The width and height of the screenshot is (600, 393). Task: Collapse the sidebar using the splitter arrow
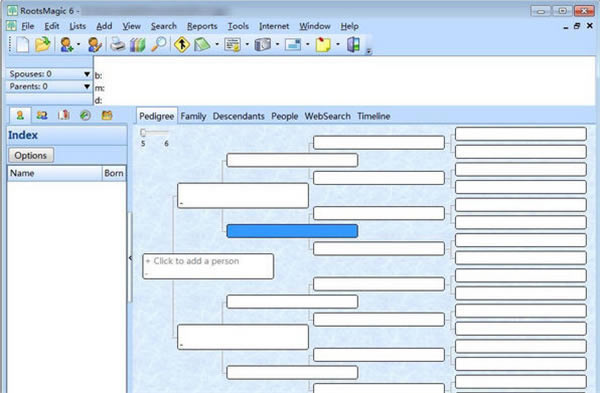[x=130, y=258]
